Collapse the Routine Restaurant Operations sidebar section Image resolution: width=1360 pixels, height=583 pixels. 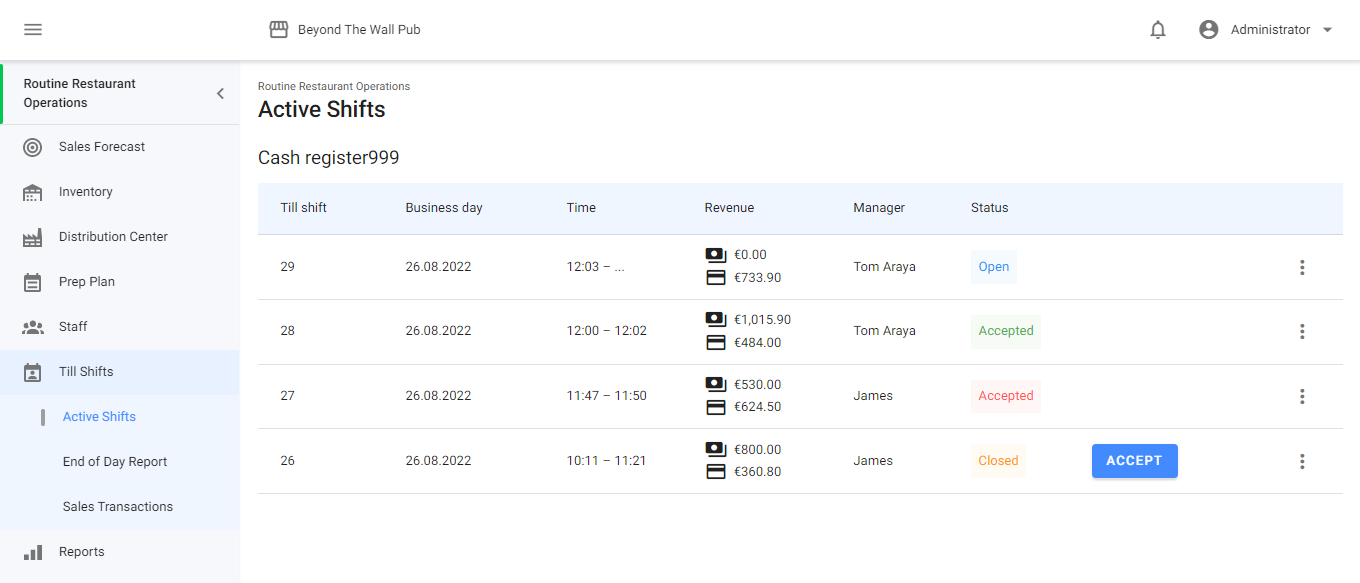tap(220, 94)
